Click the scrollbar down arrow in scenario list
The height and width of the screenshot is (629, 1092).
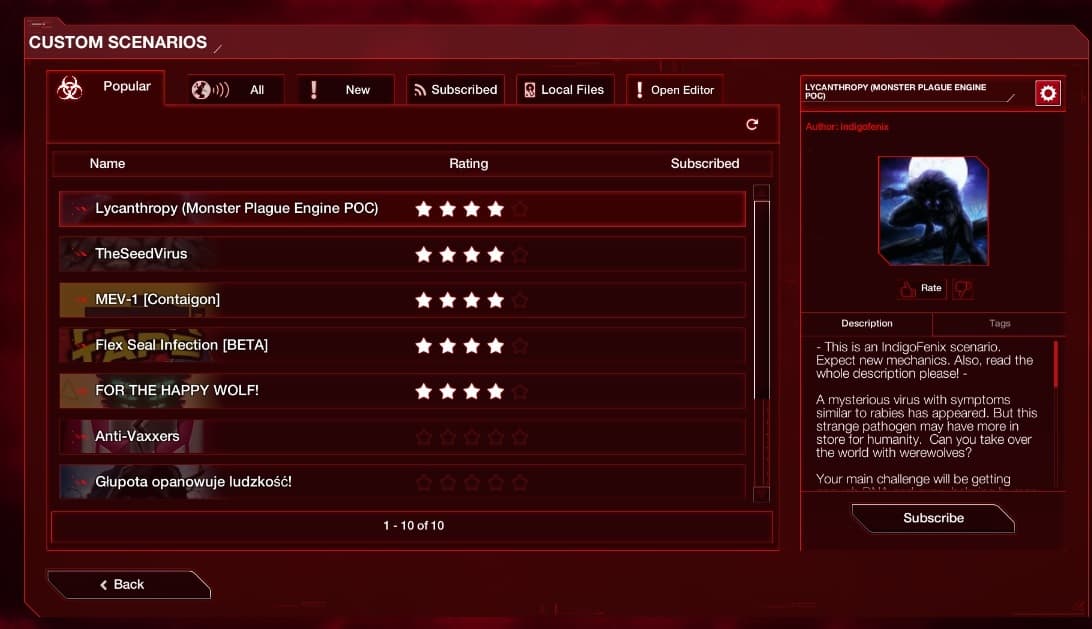[x=761, y=494]
